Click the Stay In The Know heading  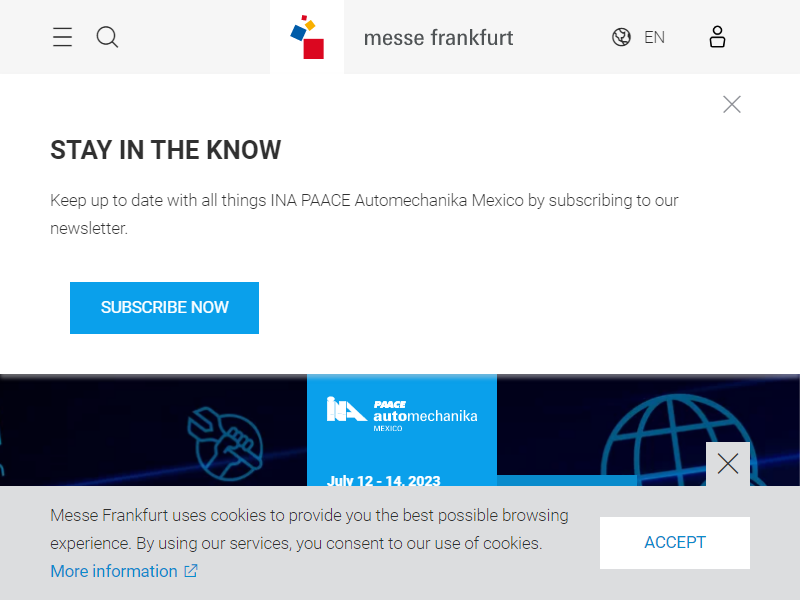pyautogui.click(x=165, y=150)
